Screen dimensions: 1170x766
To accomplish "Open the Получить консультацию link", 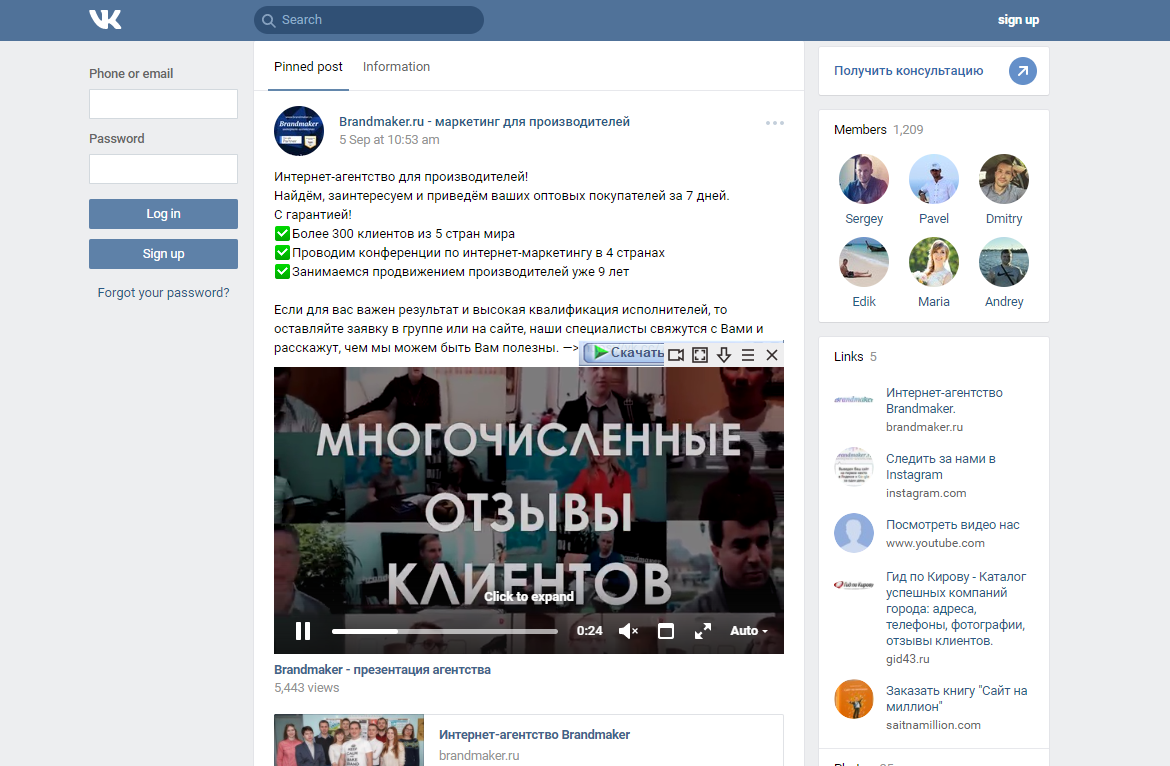I will (909, 71).
